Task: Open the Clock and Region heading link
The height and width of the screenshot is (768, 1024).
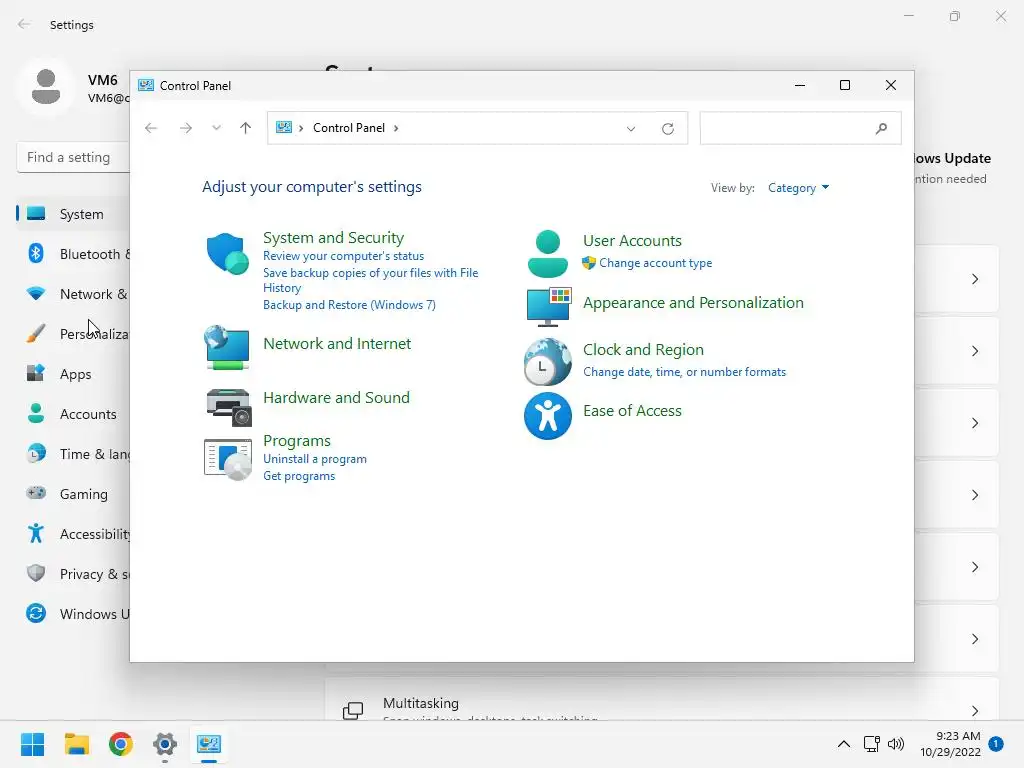Action: point(643,350)
